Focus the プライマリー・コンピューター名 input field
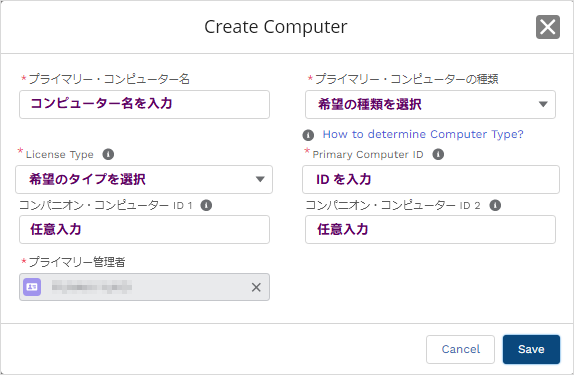Screen dimensions: 574x375 (145, 105)
